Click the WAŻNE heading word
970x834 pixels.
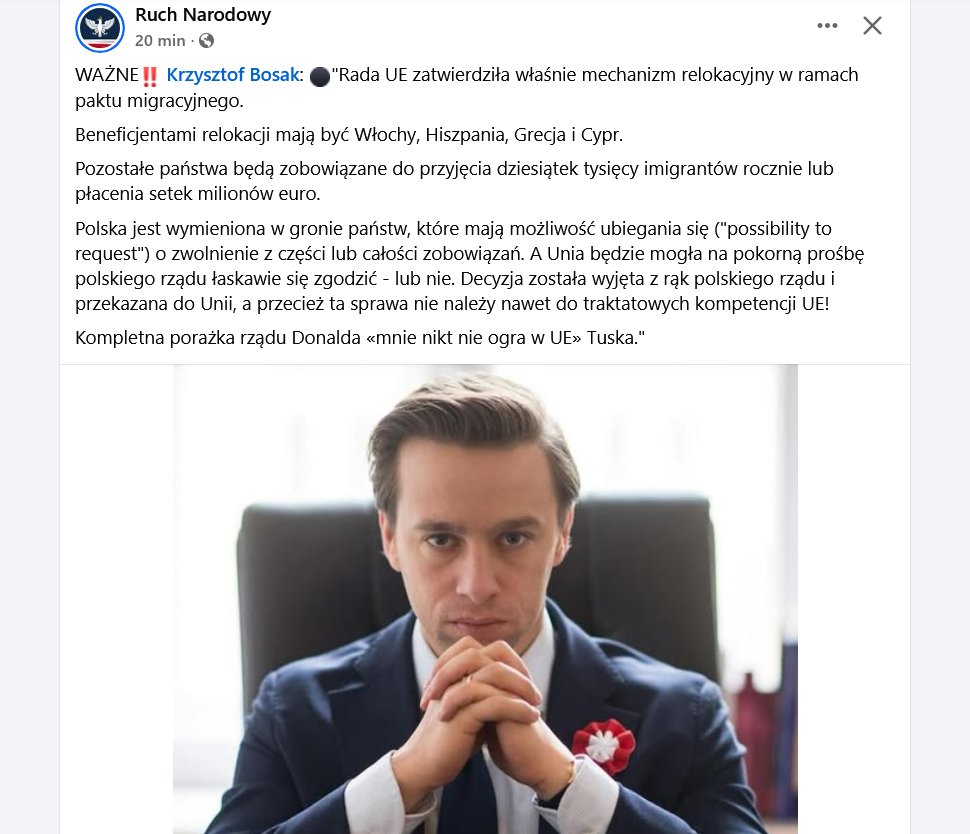[106, 75]
